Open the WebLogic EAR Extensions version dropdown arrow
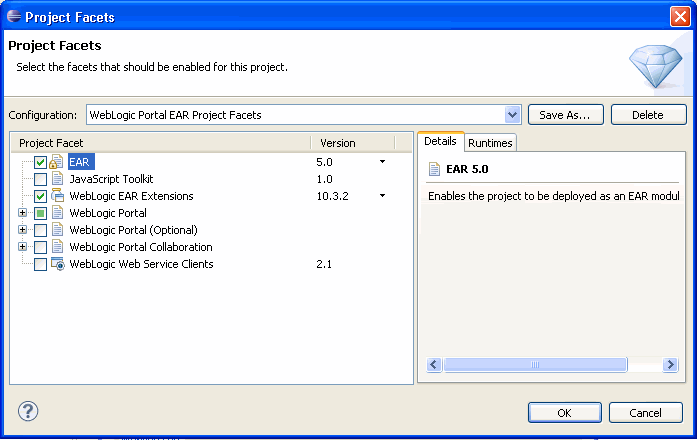The image size is (697, 440). point(382,196)
